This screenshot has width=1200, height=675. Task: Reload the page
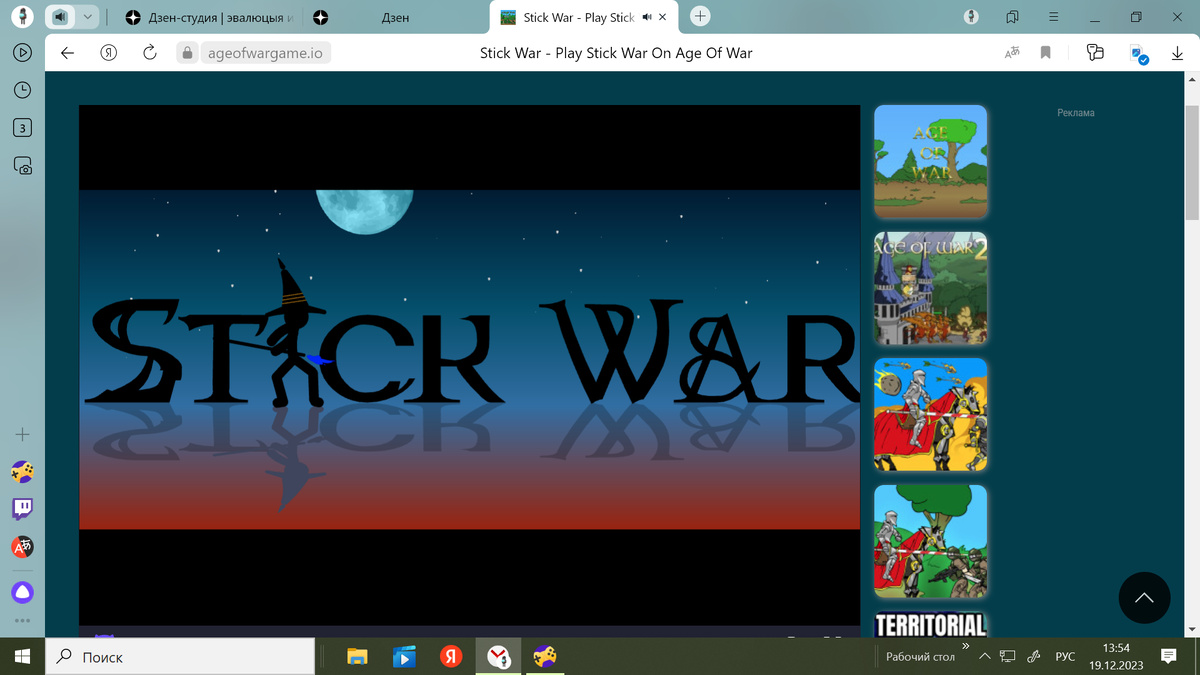tap(150, 53)
